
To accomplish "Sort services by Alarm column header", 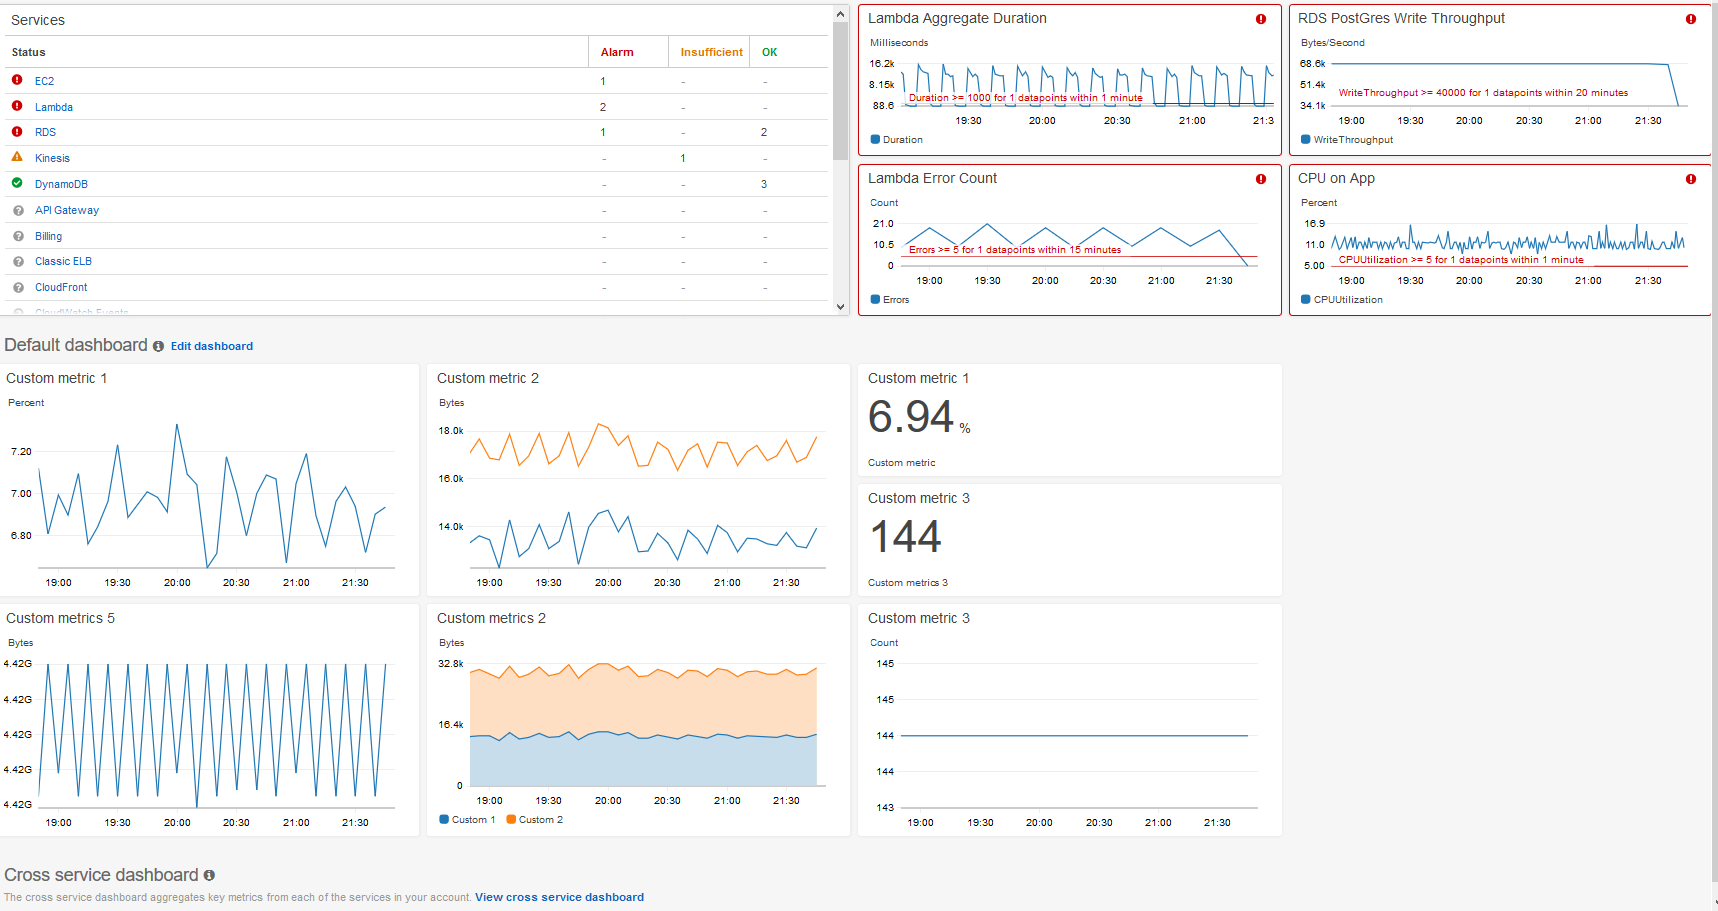I will pyautogui.click(x=617, y=52).
